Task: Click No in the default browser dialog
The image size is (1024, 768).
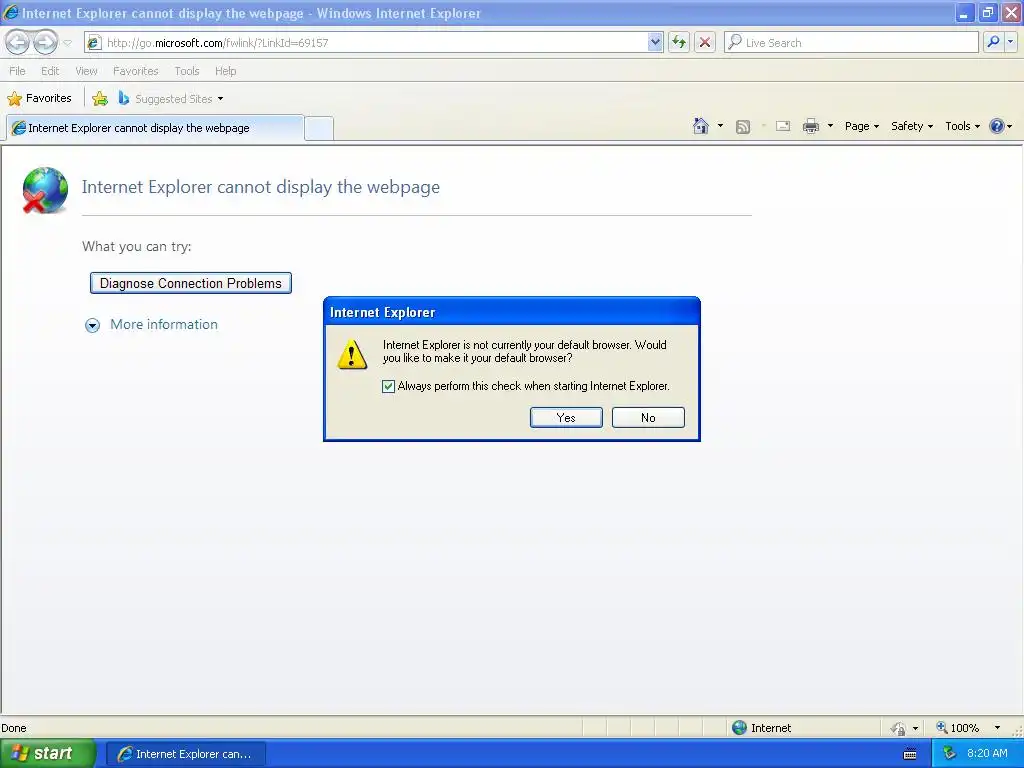Action: tap(648, 418)
